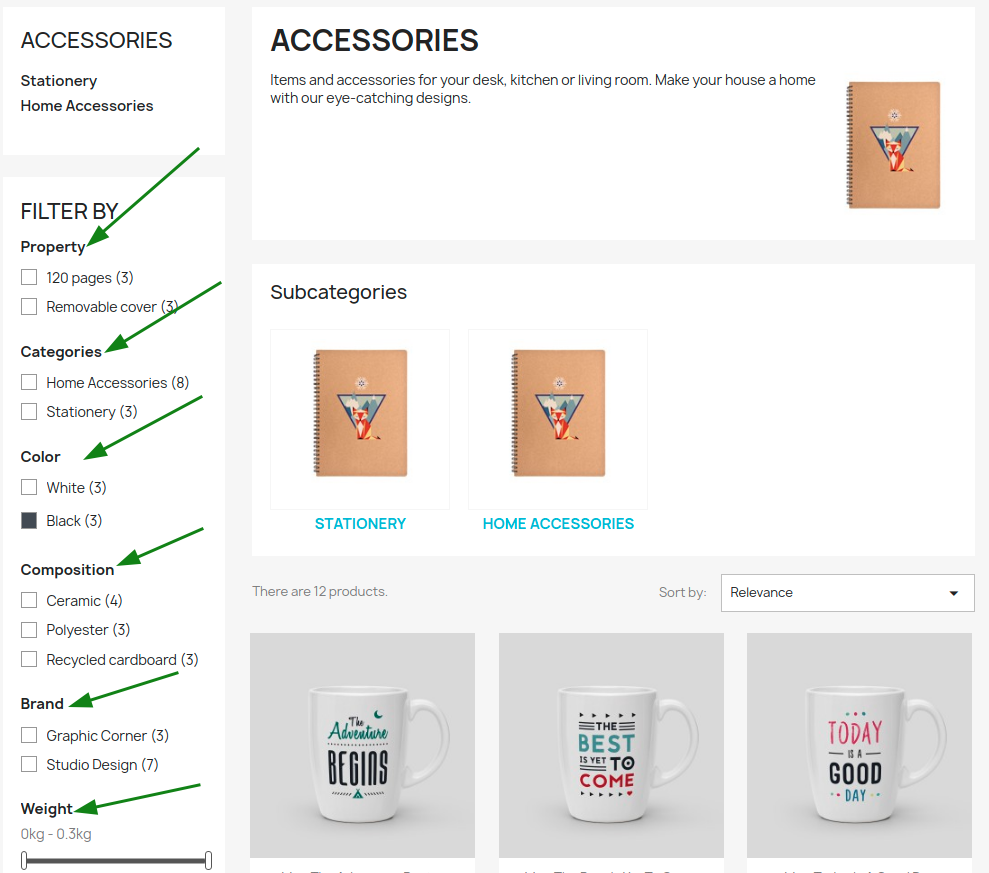Screen dimensions: 989x873
Task: Check the Ceramic composition filter
Action: click(29, 600)
